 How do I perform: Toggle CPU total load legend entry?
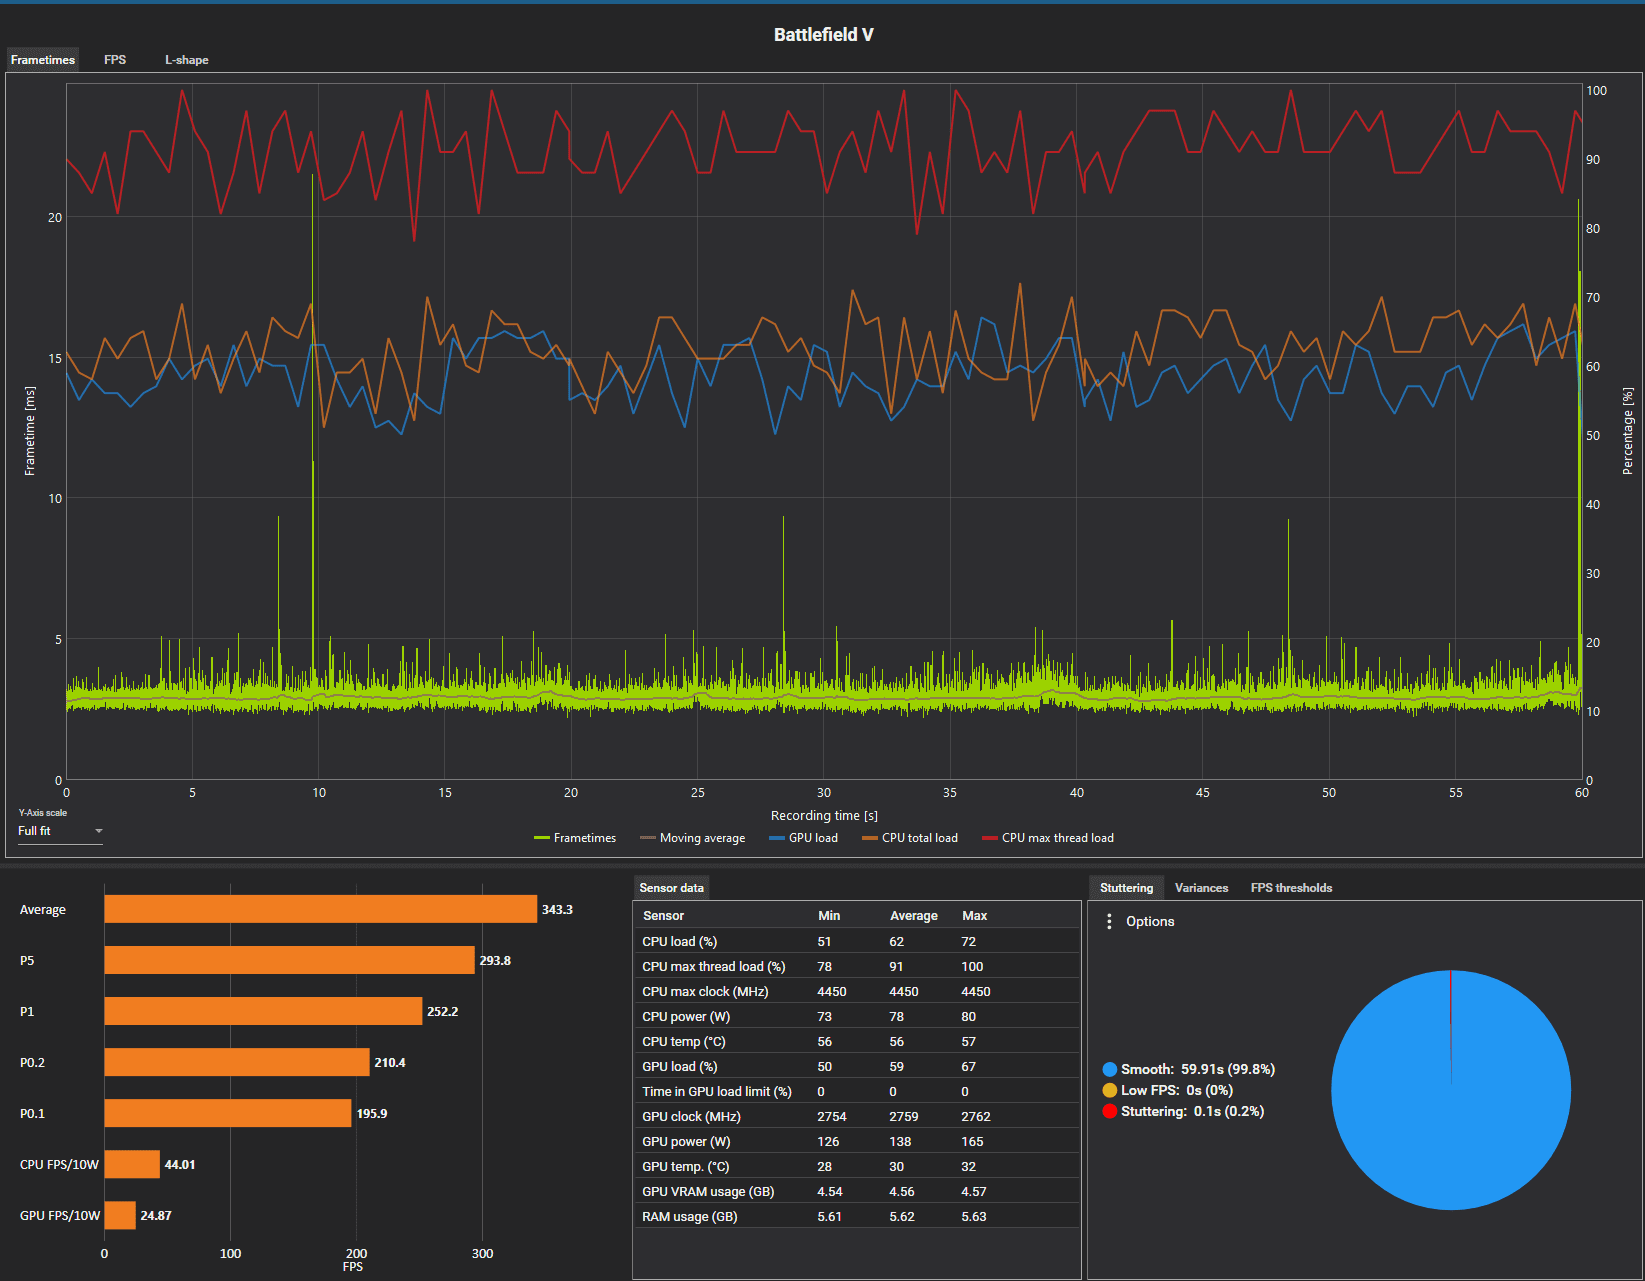point(909,838)
